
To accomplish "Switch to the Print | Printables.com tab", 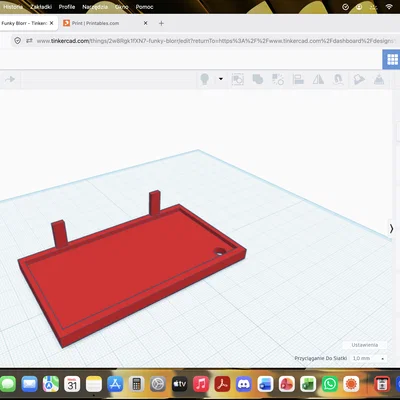I will pyautogui.click(x=96, y=23).
